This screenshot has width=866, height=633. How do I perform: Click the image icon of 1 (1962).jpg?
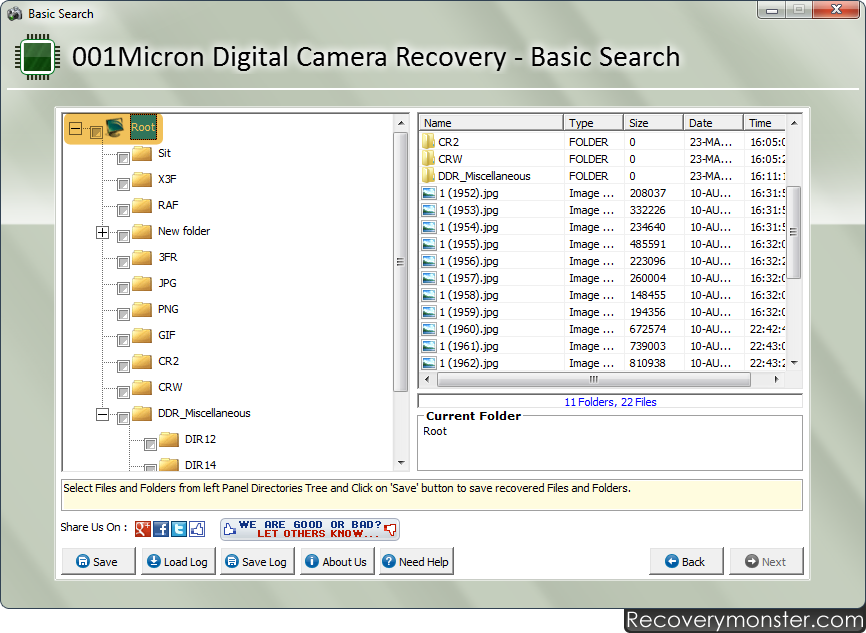pyautogui.click(x=429, y=363)
